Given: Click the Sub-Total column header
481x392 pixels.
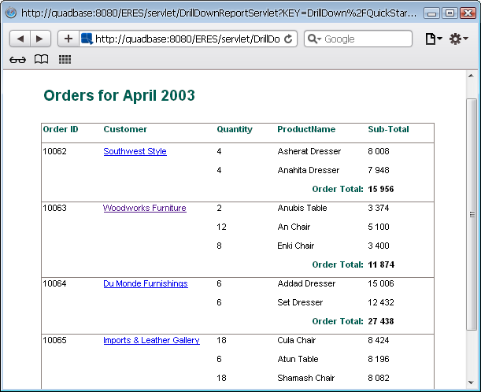Looking at the screenshot, I should [388, 129].
